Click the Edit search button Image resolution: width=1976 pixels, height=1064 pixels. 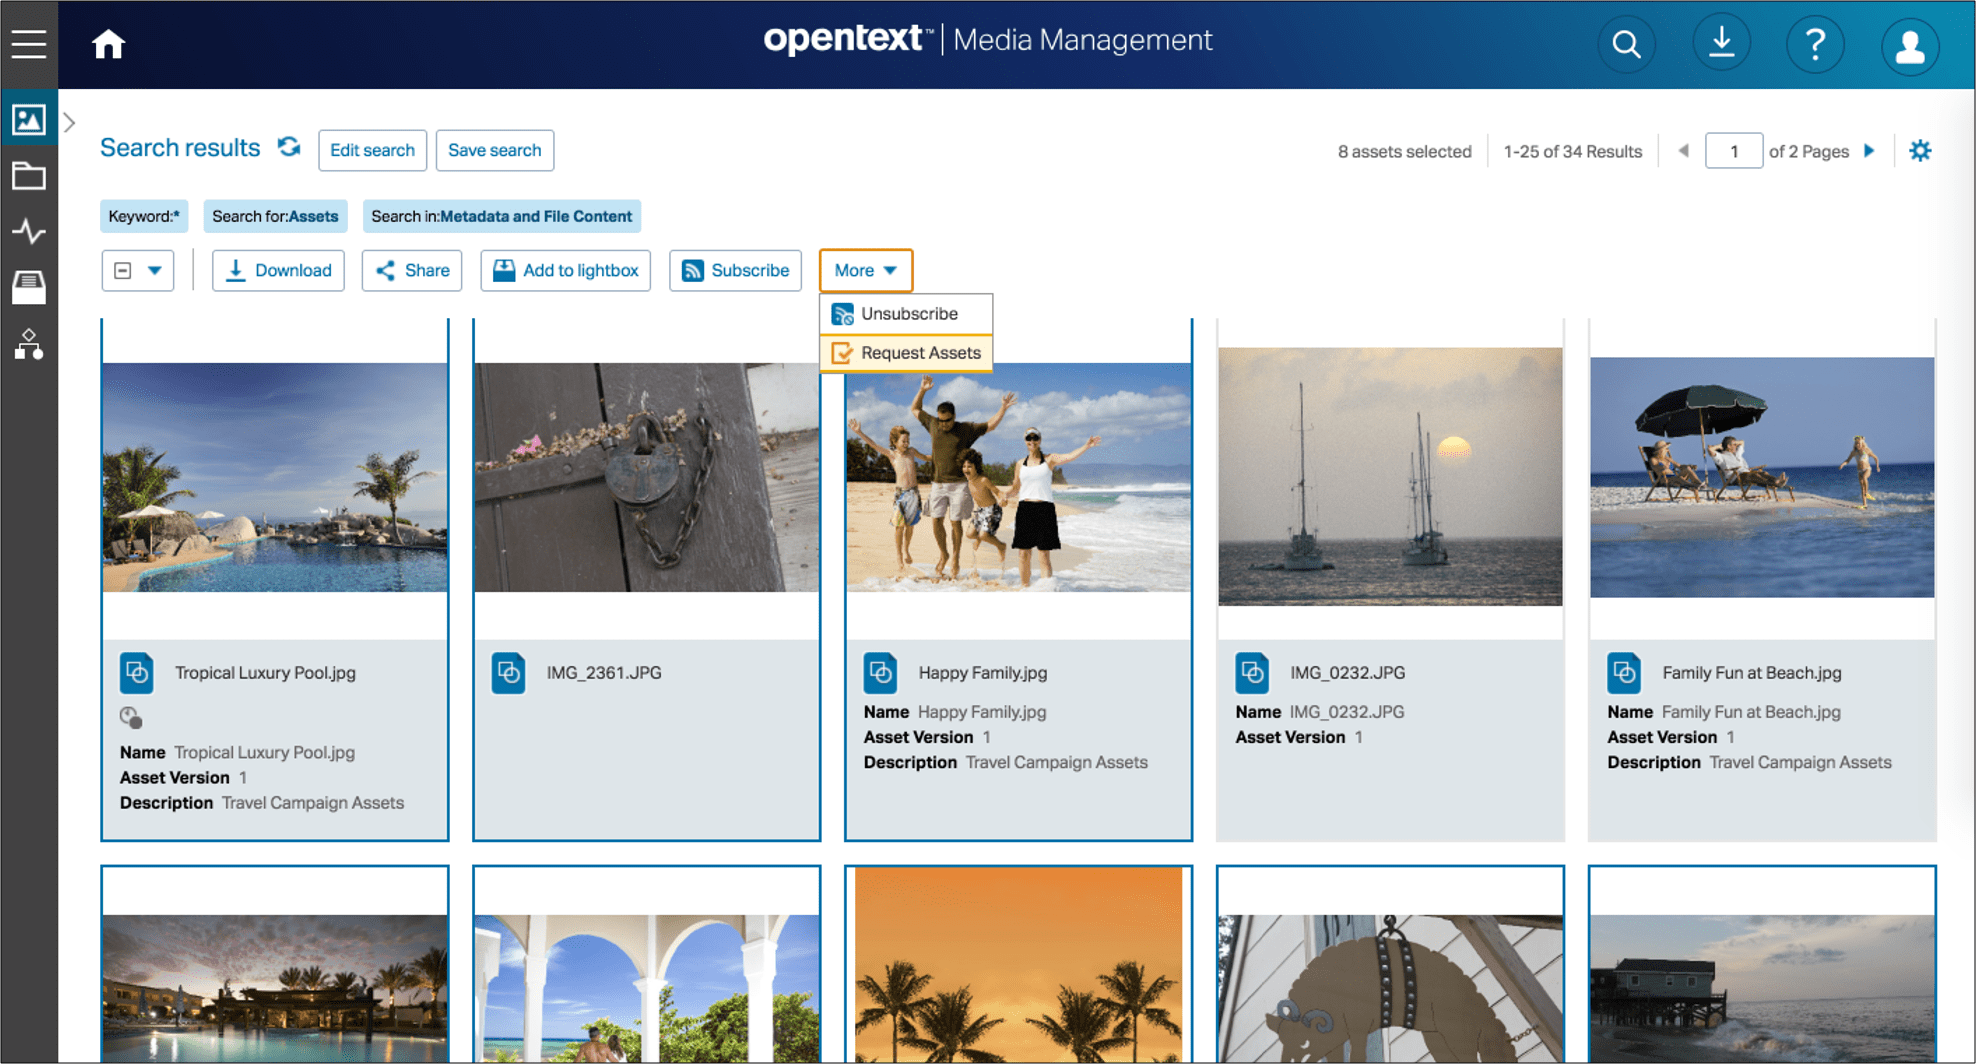click(372, 150)
